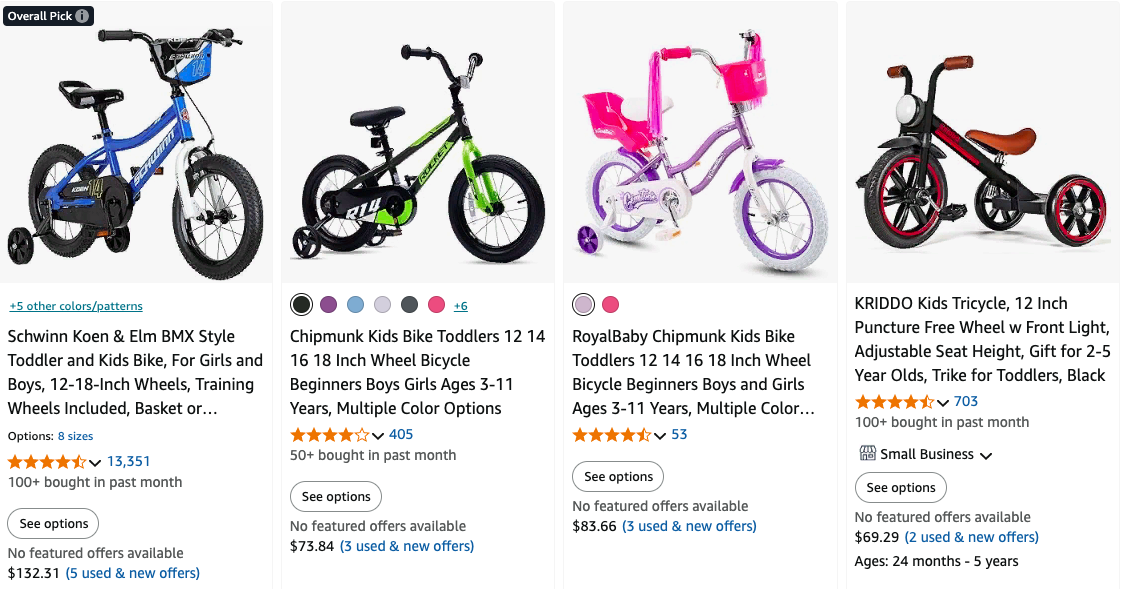This screenshot has width=1132, height=589.
Task: View 5 used & new offers for Schwinn
Action: tap(133, 573)
